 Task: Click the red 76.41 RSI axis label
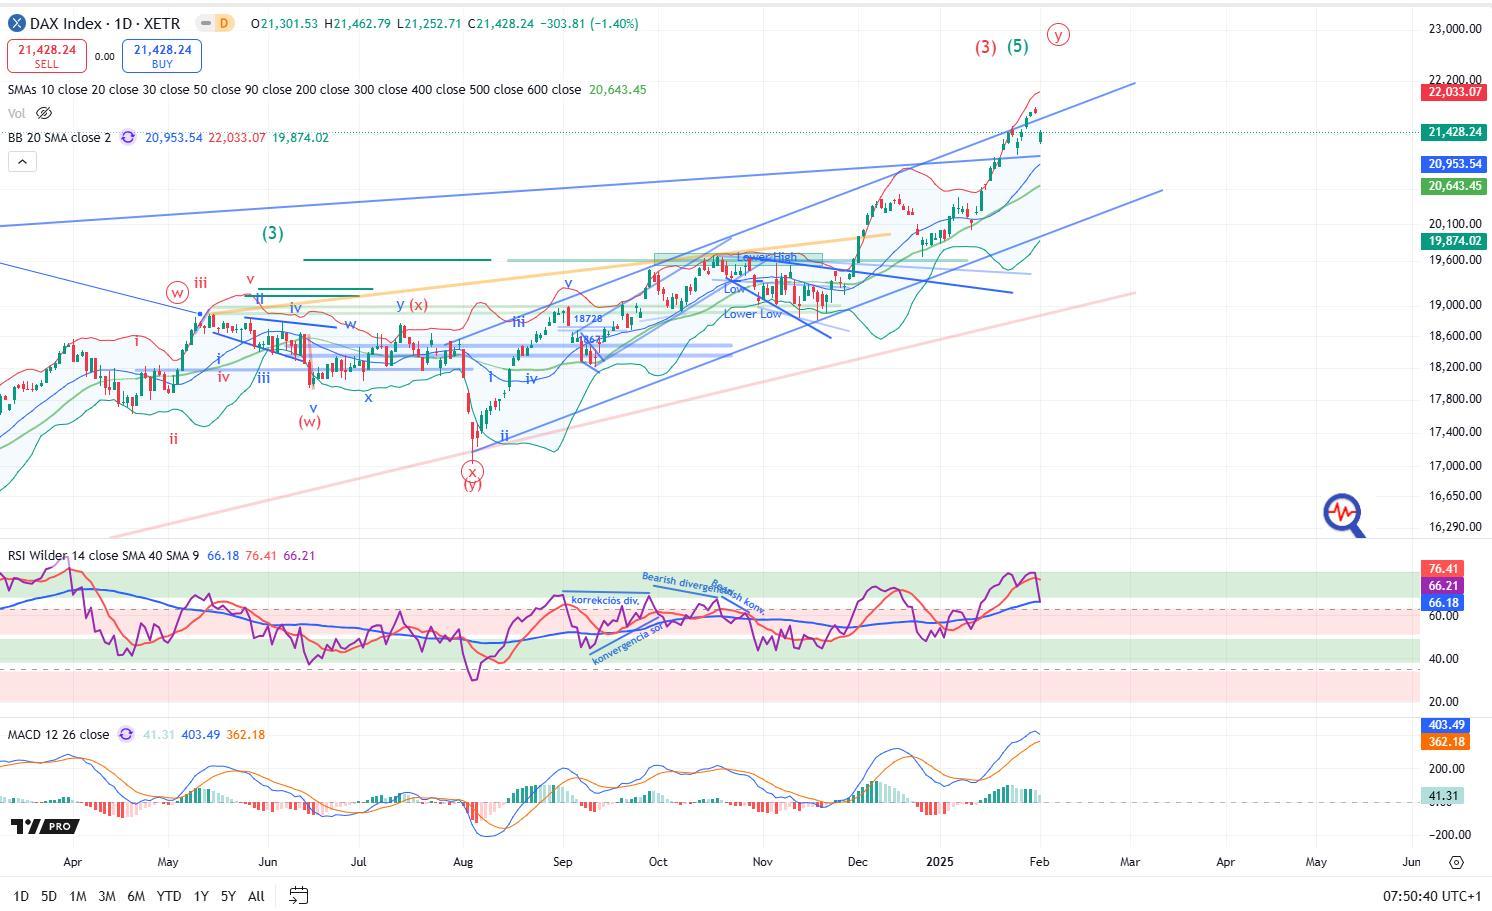click(1444, 568)
